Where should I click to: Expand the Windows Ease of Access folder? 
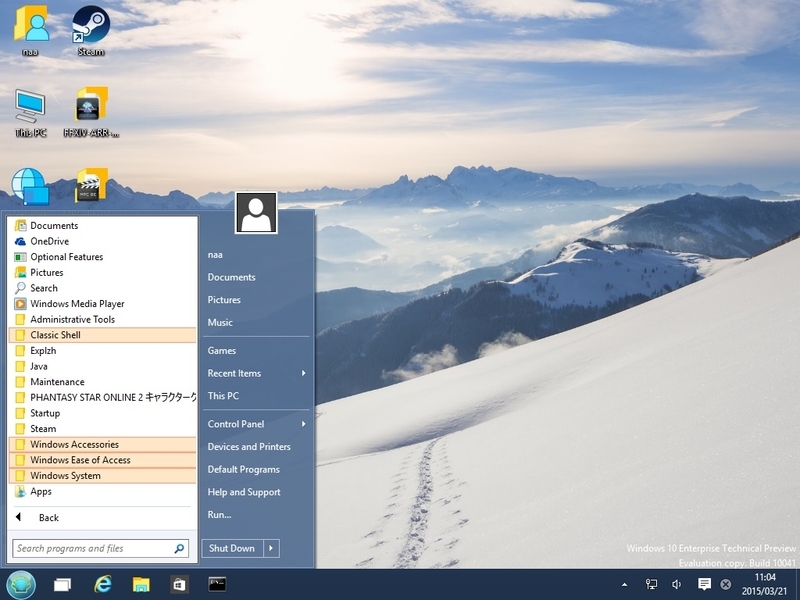(102, 460)
